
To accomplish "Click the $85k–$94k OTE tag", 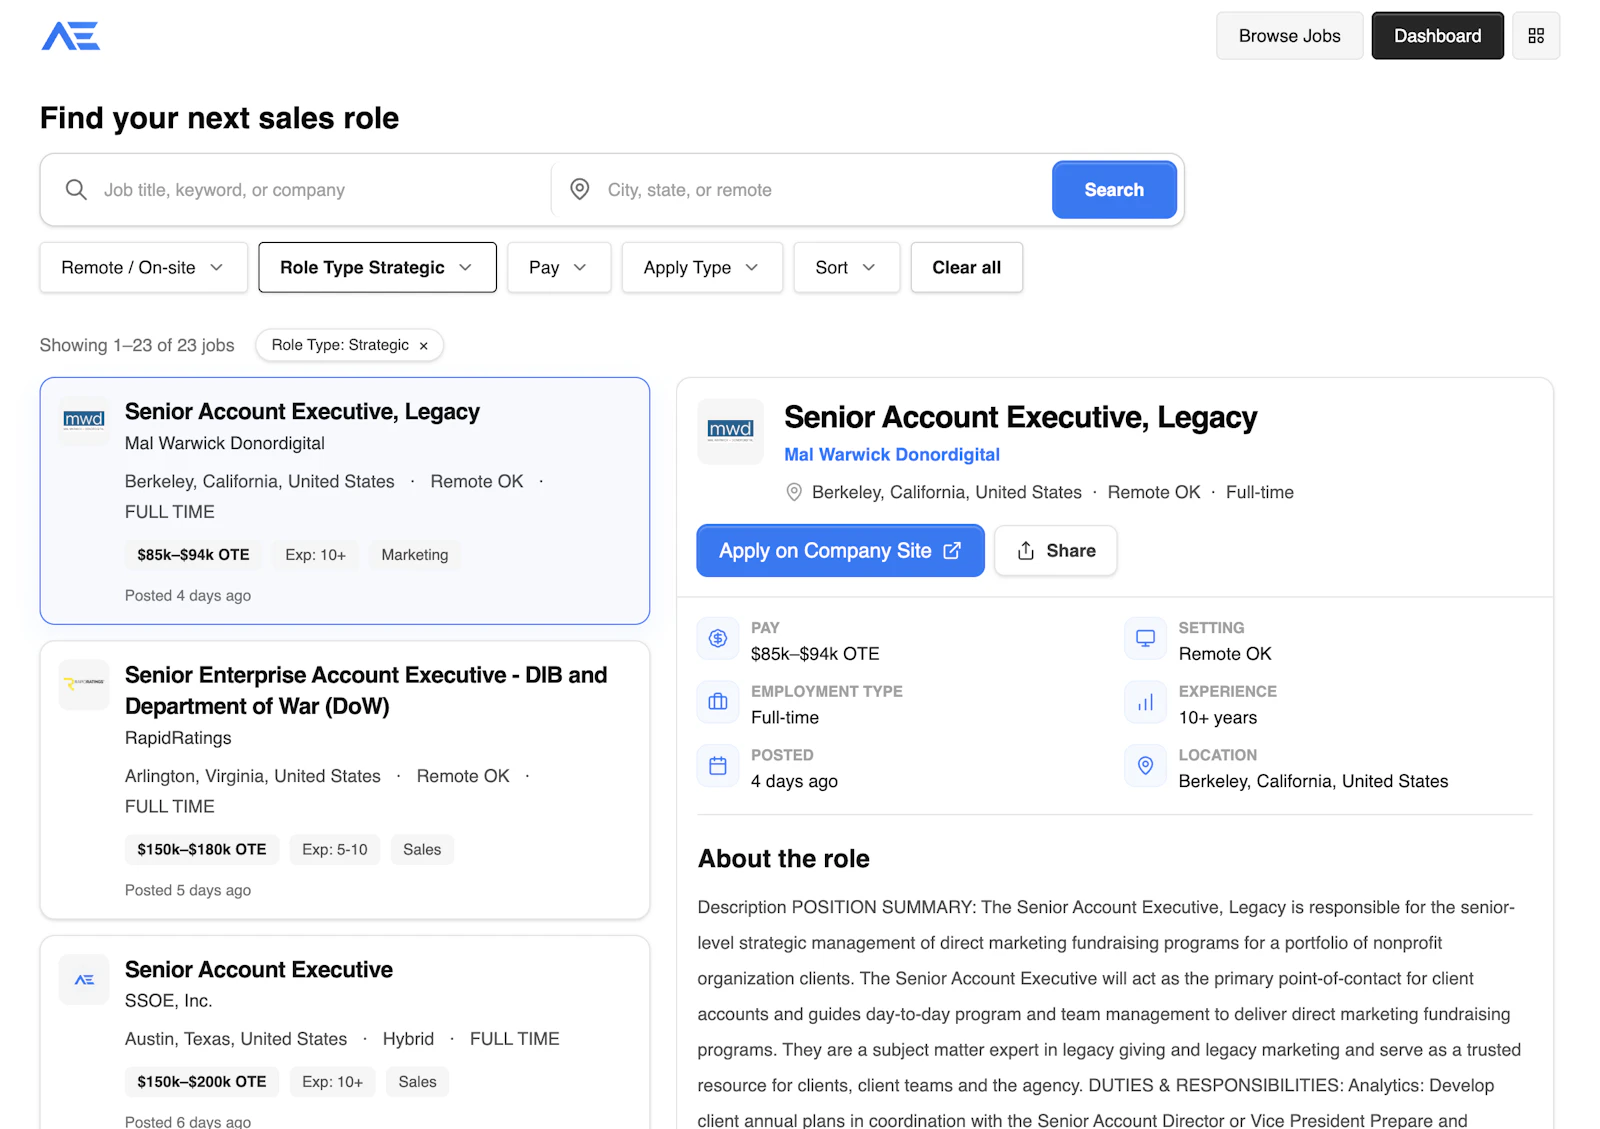I will [x=193, y=555].
